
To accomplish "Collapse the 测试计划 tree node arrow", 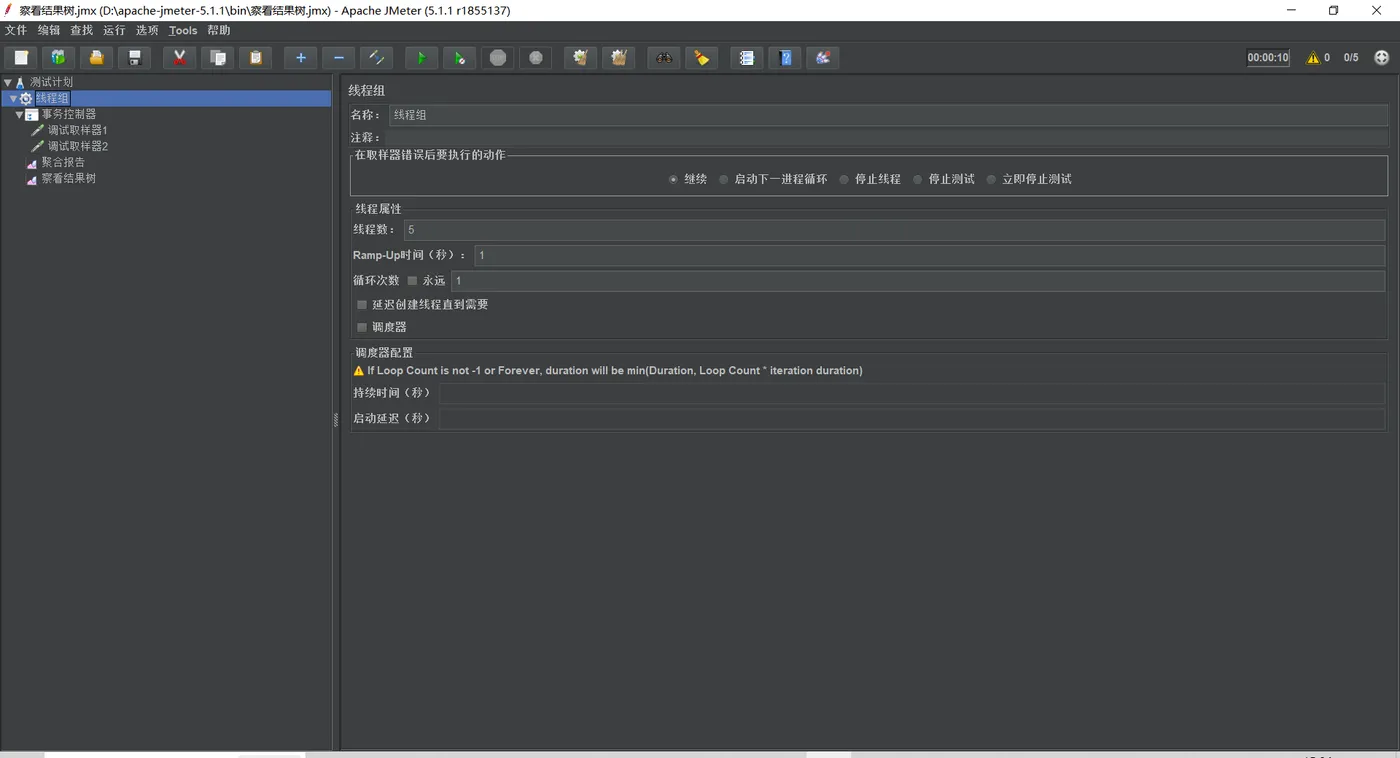I will (x=8, y=83).
